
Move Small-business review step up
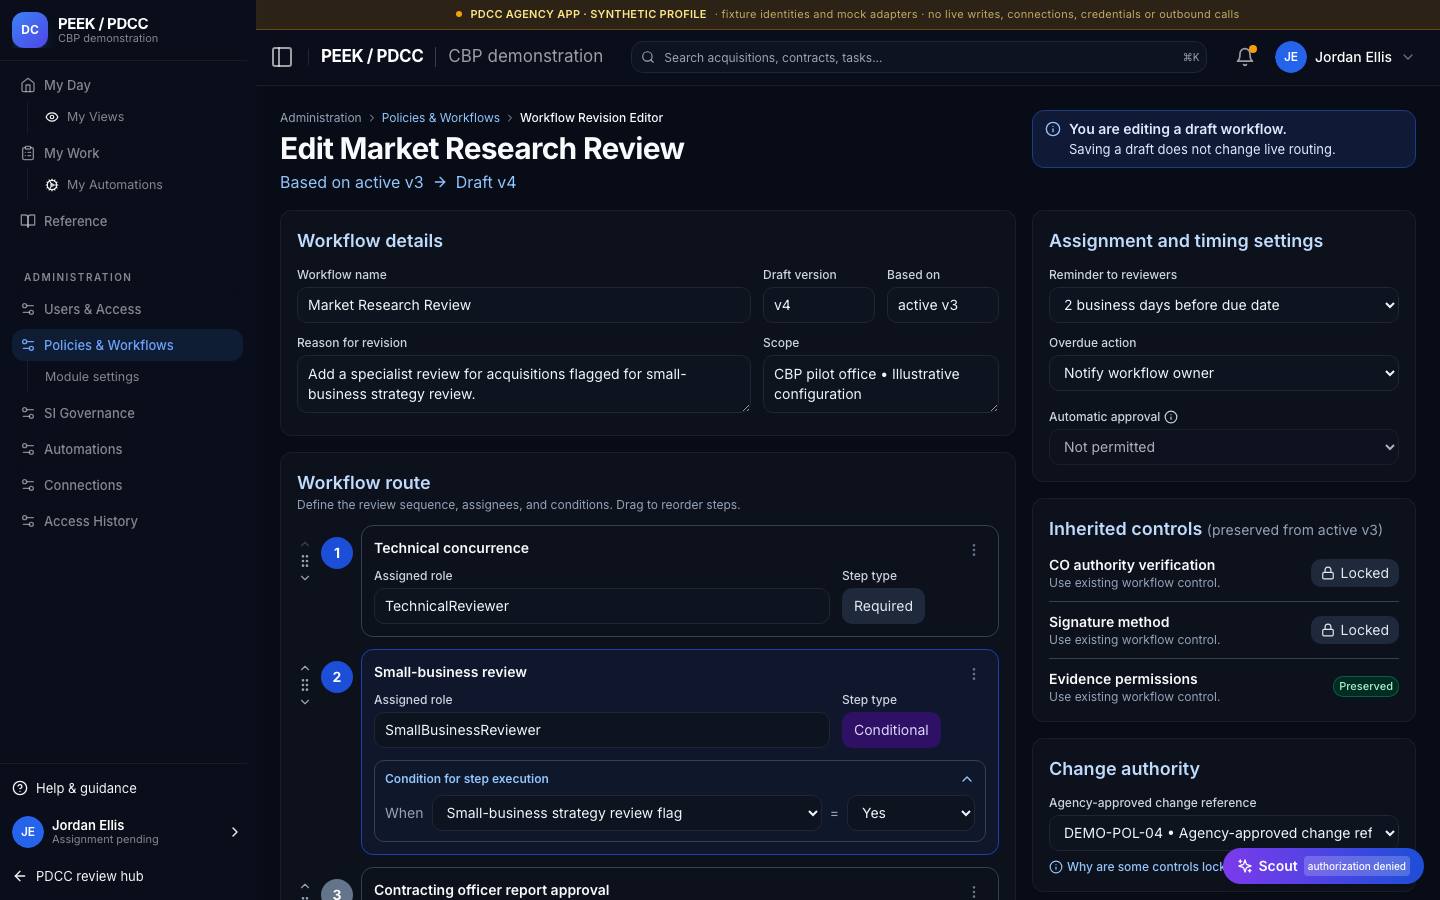(305, 668)
